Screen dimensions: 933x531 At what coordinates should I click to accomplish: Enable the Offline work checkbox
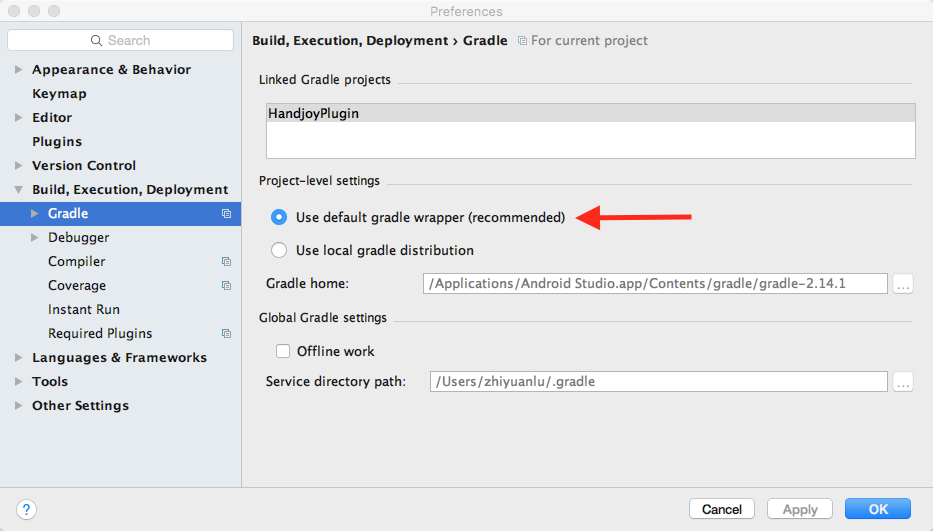[283, 351]
